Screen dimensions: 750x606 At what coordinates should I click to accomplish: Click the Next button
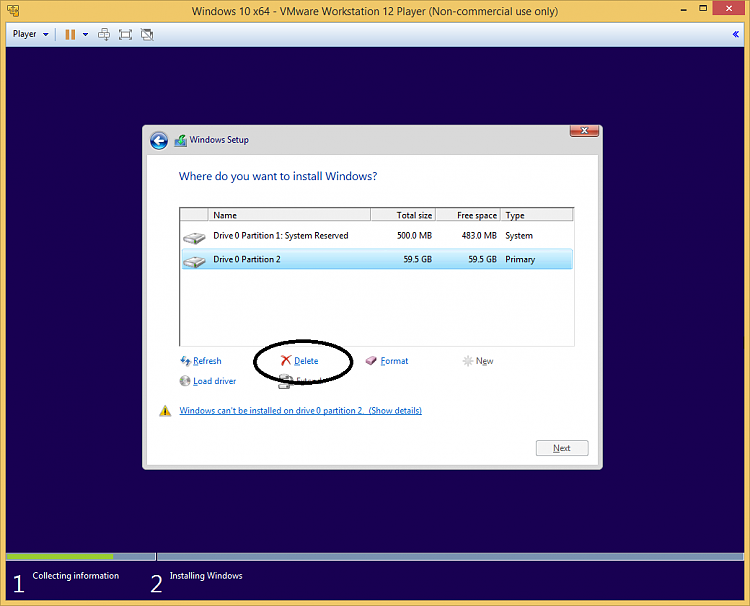[x=562, y=448]
